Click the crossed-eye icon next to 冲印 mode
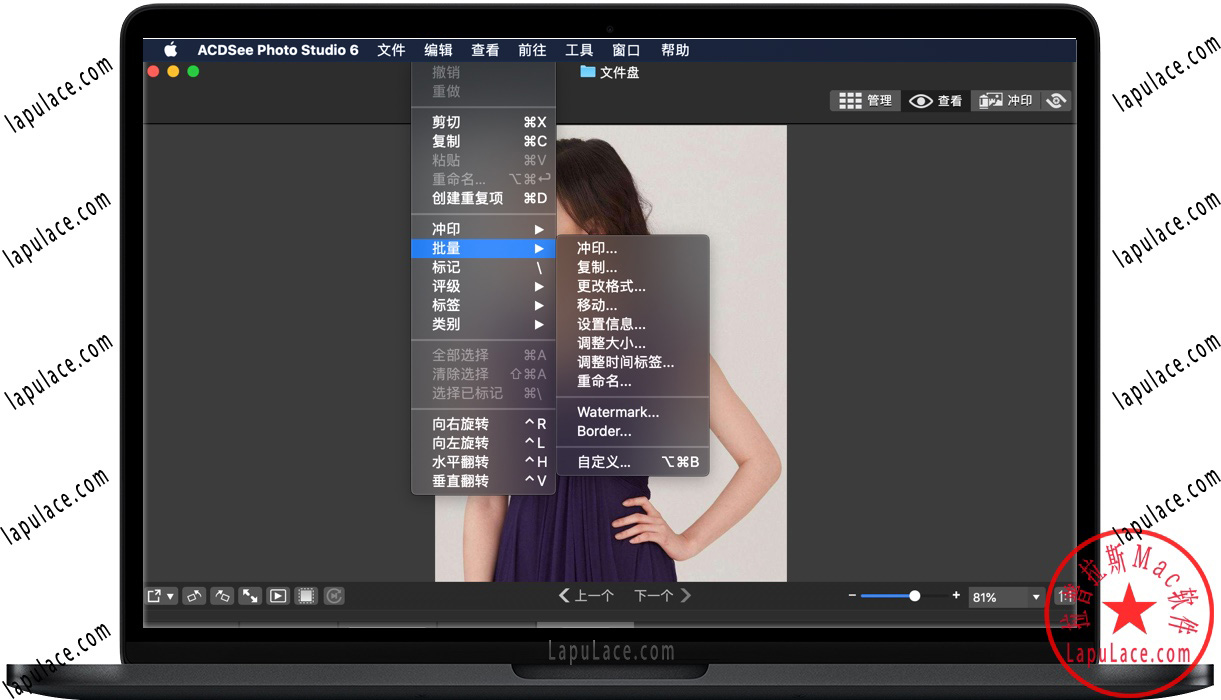Image resolution: width=1221 pixels, height=700 pixels. pyautogui.click(x=1056, y=101)
